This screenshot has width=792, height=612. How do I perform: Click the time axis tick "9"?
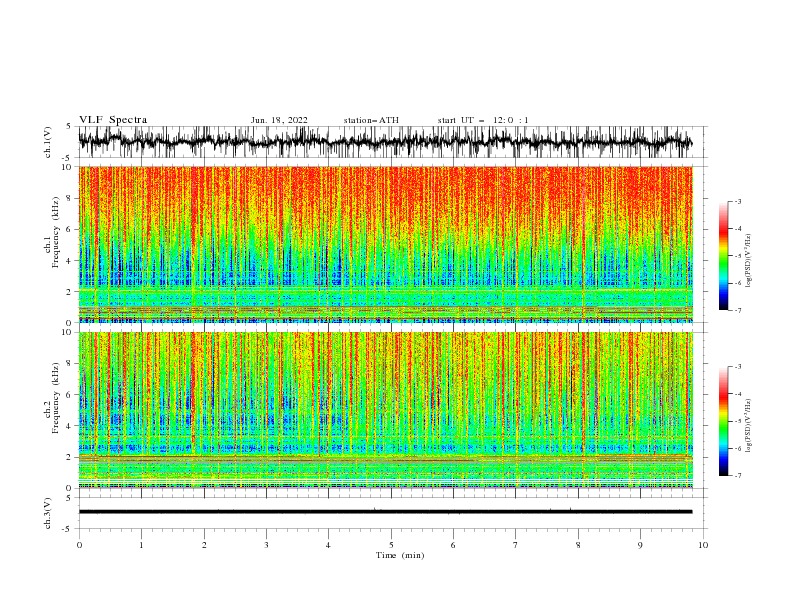(x=640, y=545)
